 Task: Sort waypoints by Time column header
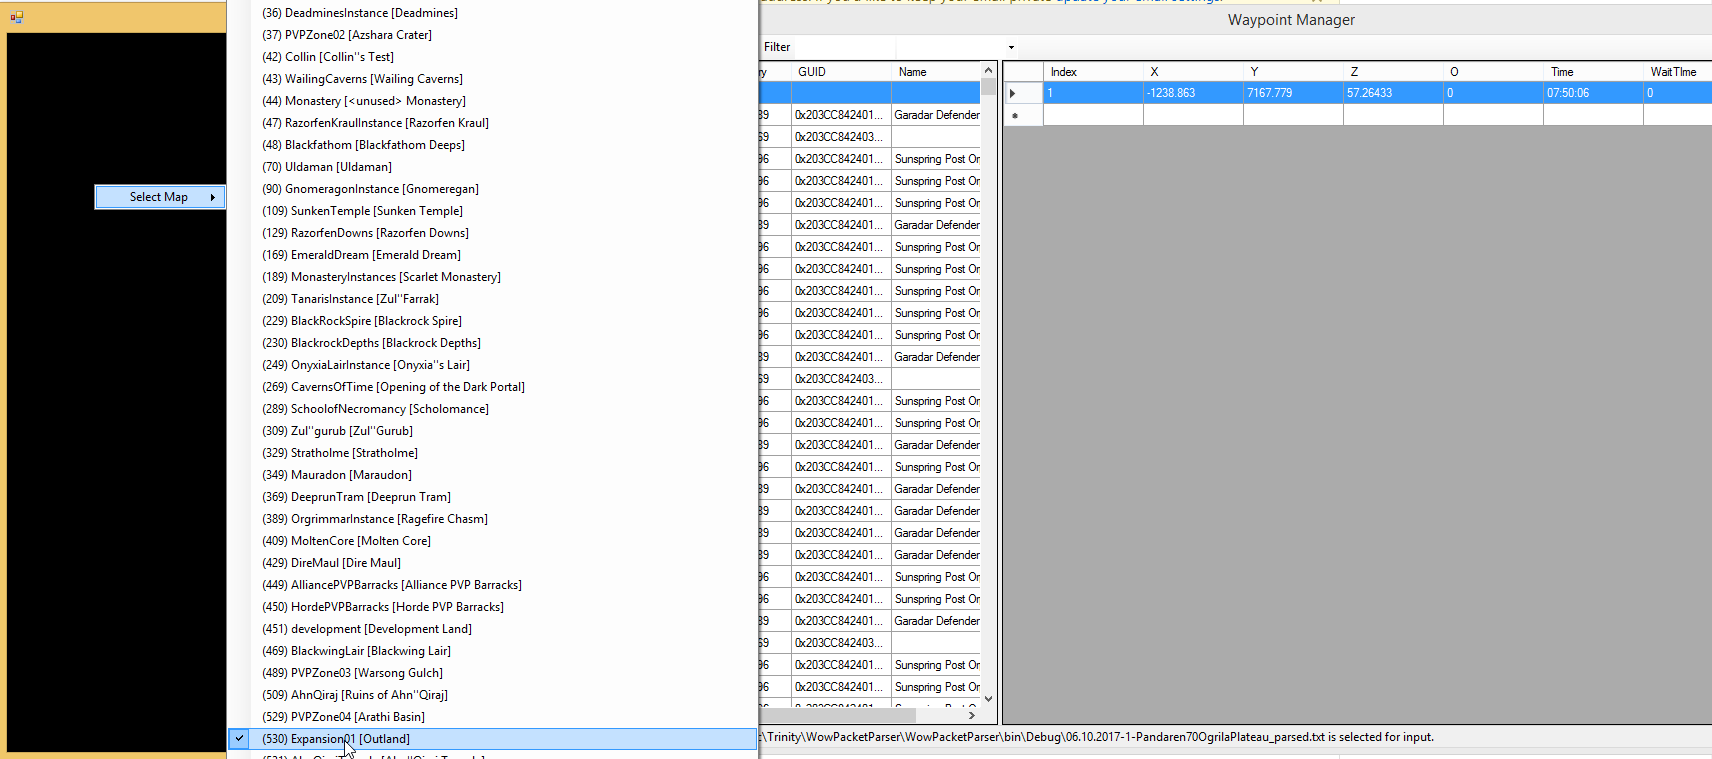click(1593, 72)
